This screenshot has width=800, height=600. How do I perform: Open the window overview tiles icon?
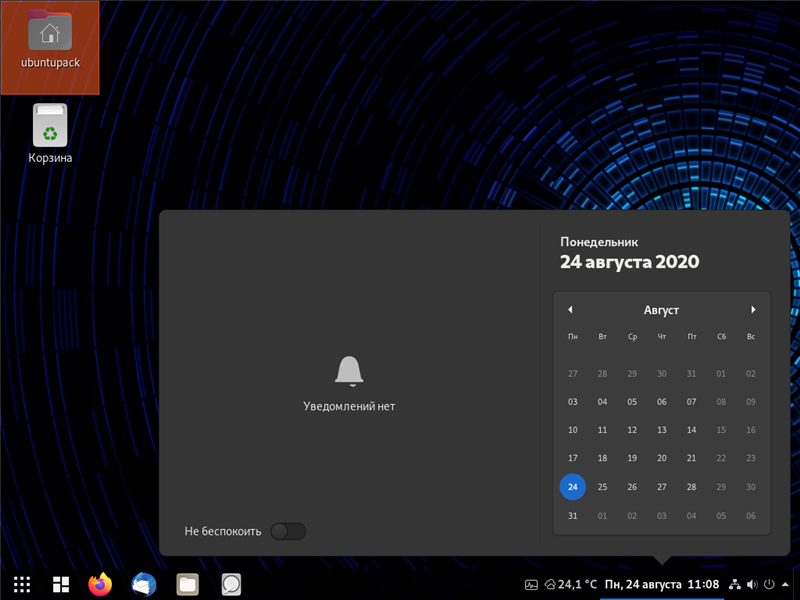(x=61, y=584)
